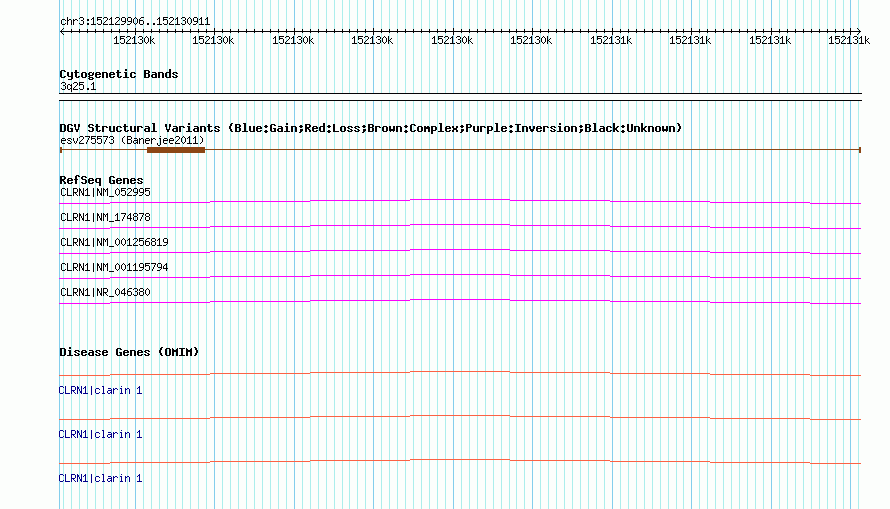Viewport: 890px width, 509px height.
Task: Click the magenta gene line under CLRN1|NM_052995
Action: click(460, 201)
